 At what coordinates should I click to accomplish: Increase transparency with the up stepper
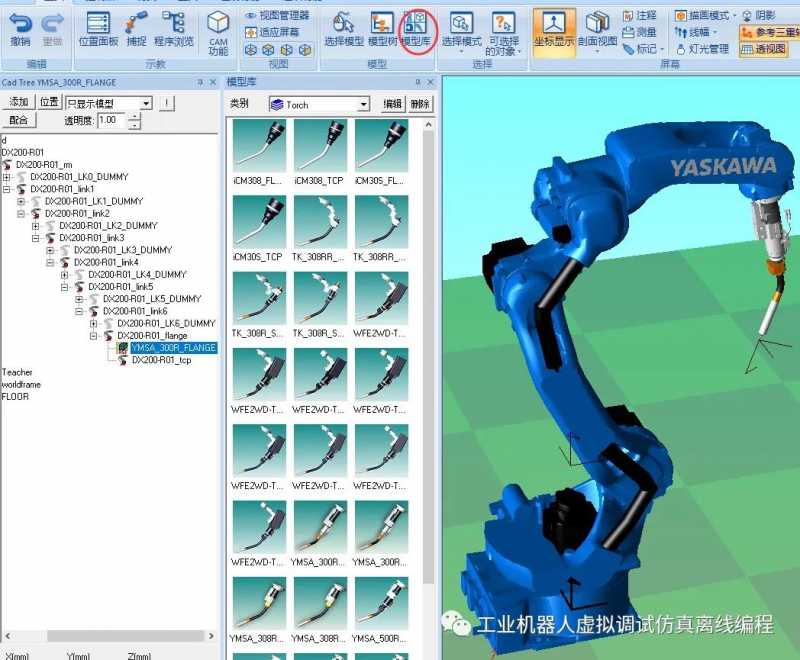point(134,117)
